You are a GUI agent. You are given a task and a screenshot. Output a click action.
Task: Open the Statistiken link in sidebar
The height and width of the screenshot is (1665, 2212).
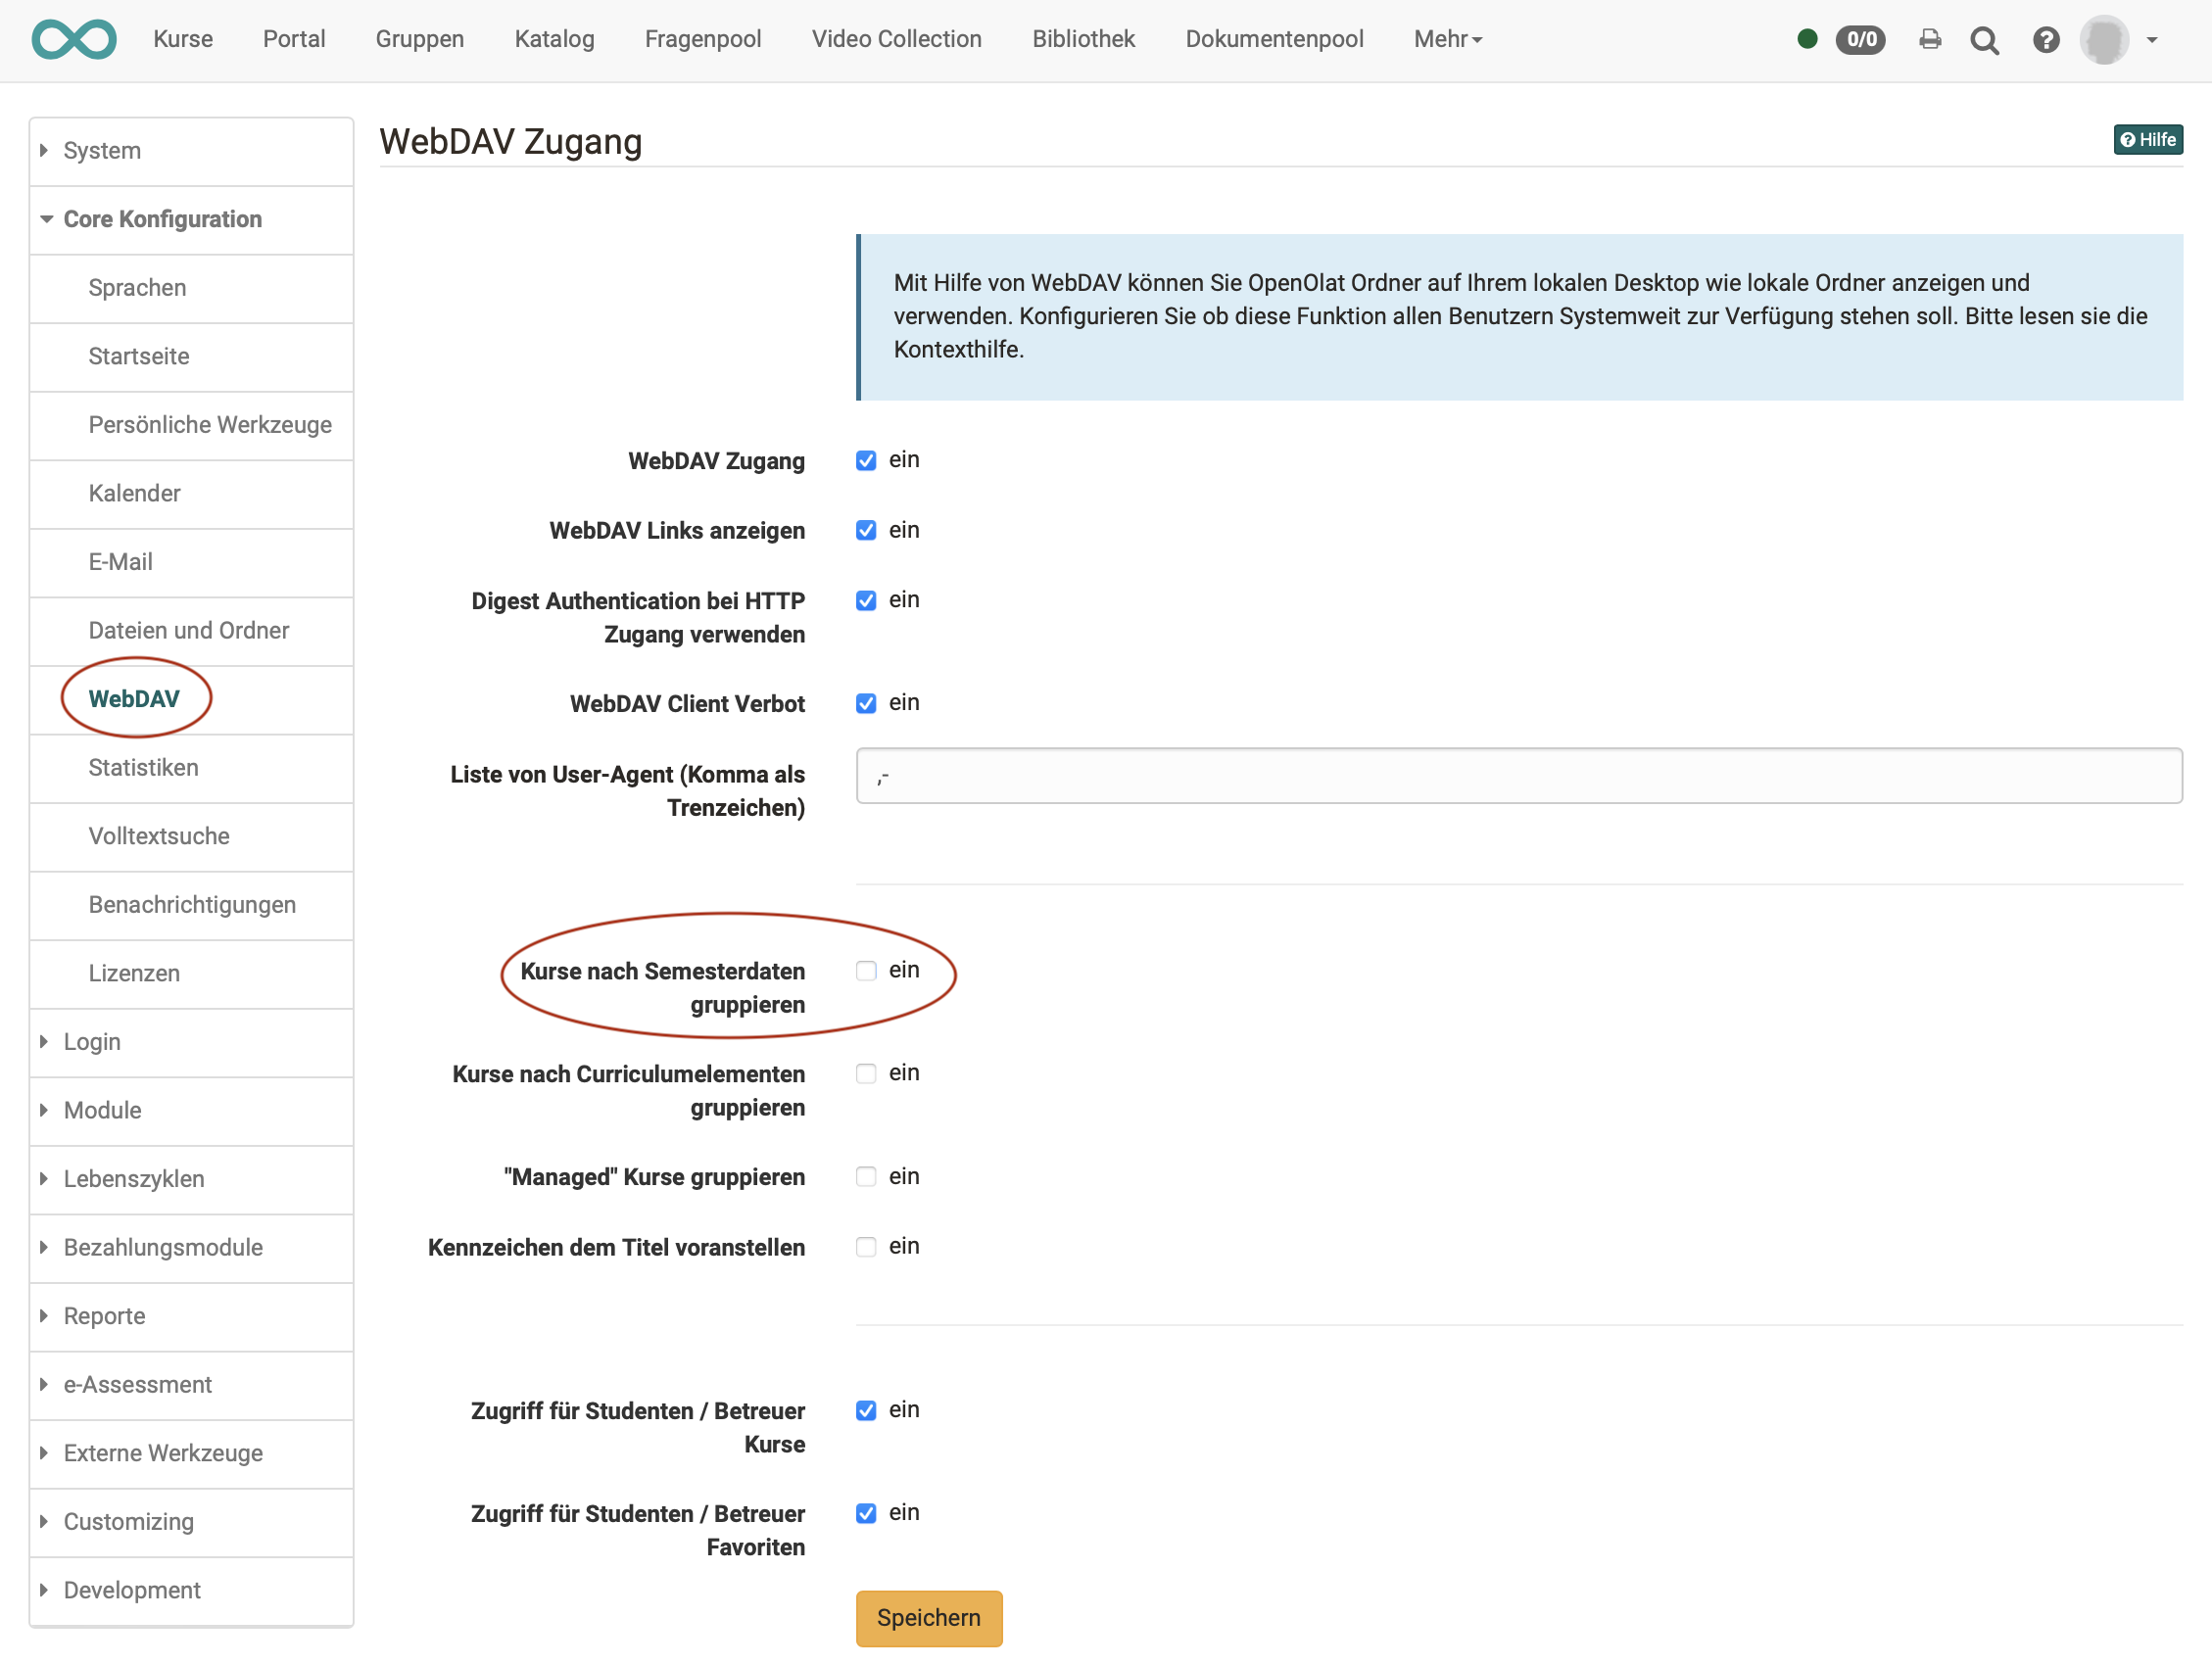pyautogui.click(x=143, y=768)
